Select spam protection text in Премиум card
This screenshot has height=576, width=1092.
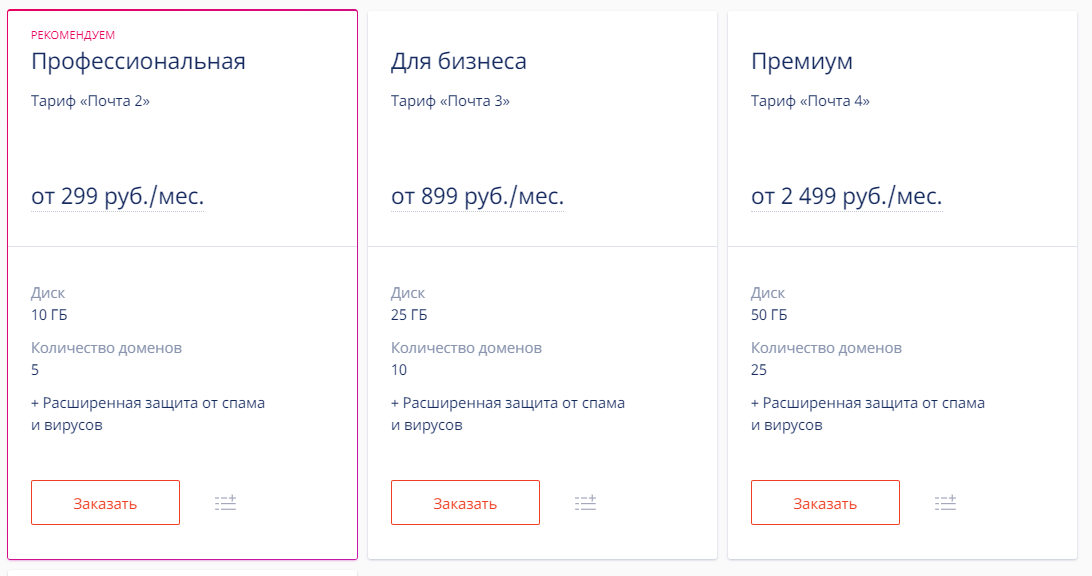(868, 414)
